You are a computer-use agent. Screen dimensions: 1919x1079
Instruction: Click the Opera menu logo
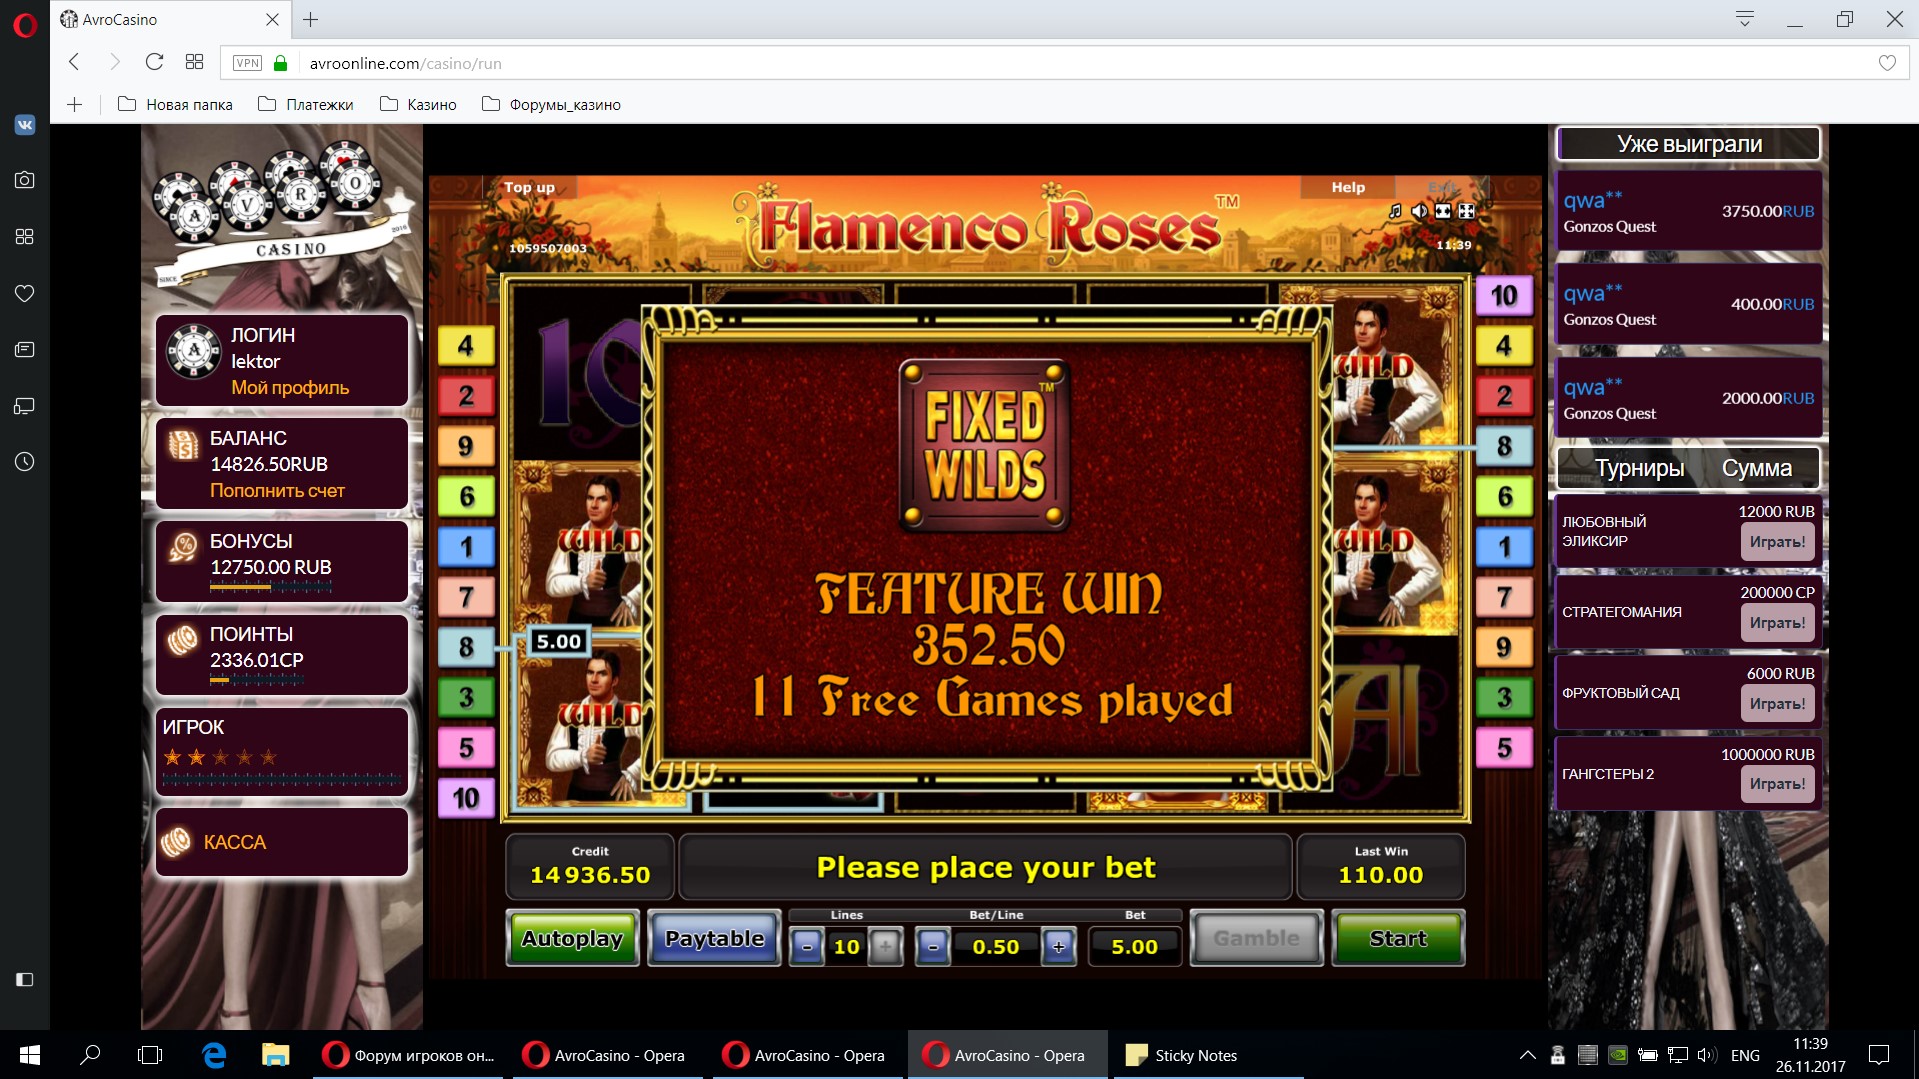[25, 24]
